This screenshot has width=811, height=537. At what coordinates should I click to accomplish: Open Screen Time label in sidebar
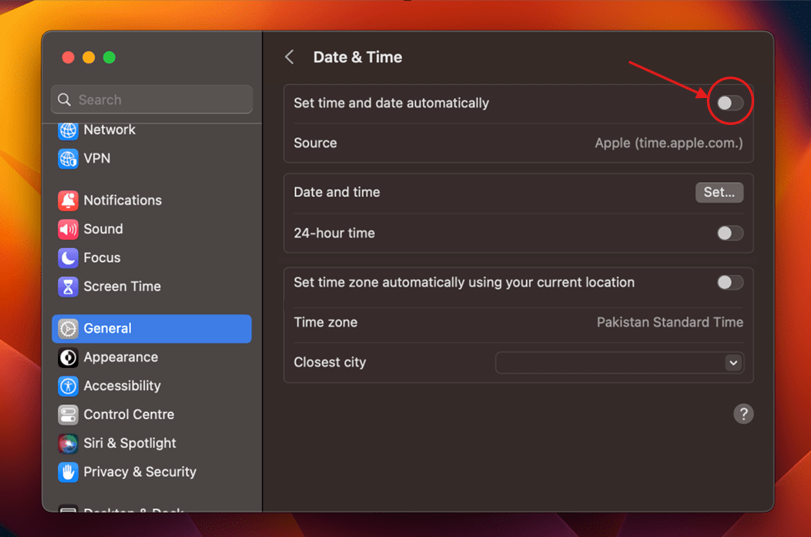click(122, 287)
